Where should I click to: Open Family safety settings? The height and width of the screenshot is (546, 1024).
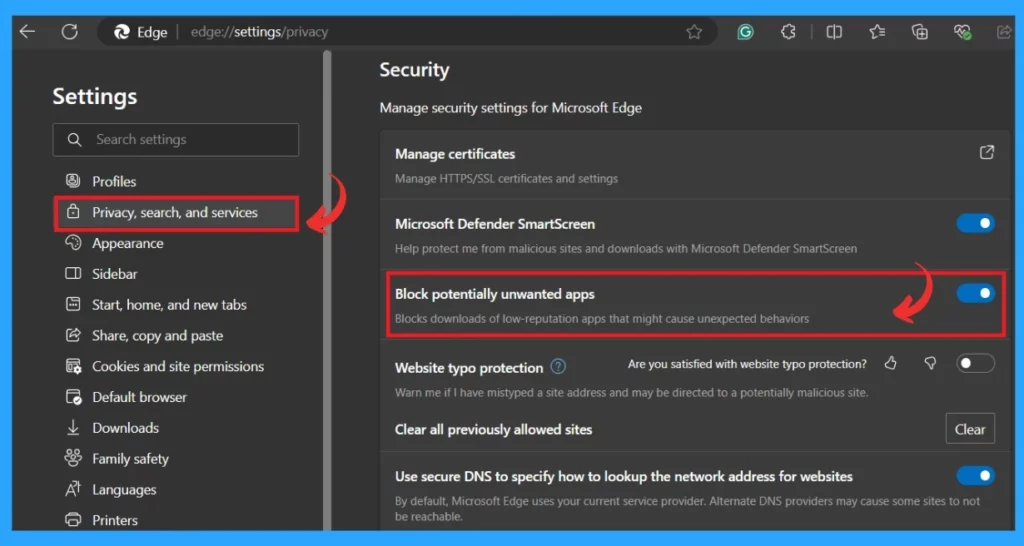[x=130, y=458]
